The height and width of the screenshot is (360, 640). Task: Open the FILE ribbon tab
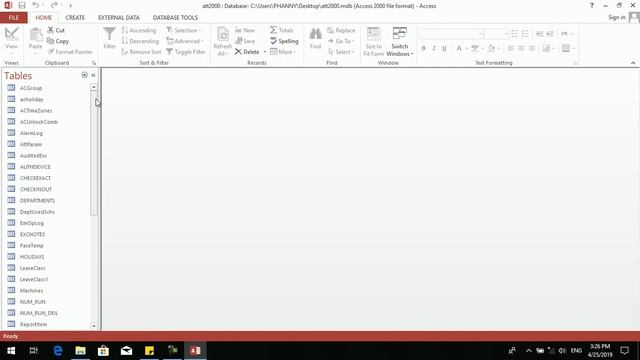13,18
